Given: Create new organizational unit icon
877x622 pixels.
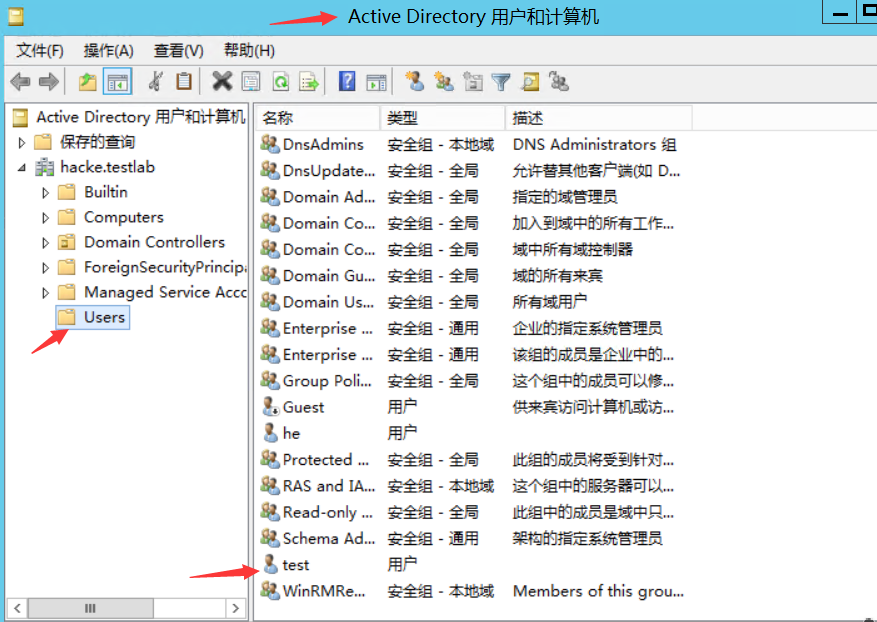Looking at the screenshot, I should point(473,82).
